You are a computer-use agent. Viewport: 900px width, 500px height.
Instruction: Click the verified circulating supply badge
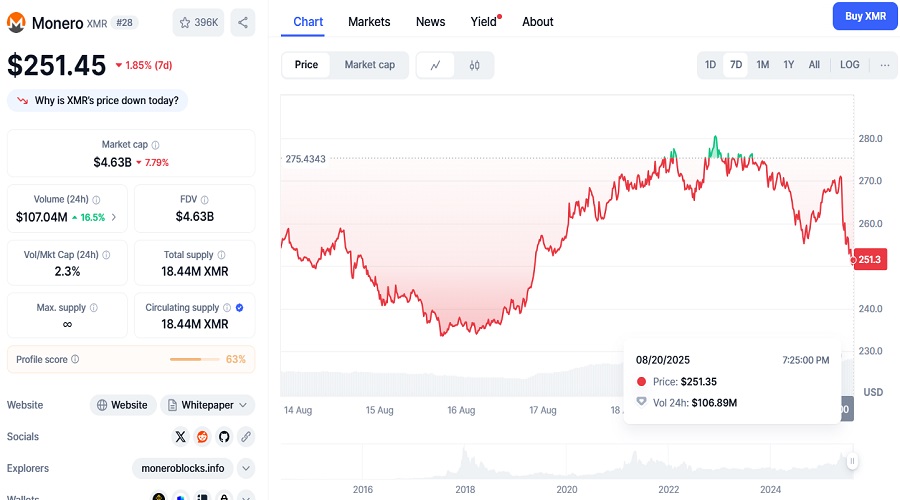[239, 308]
